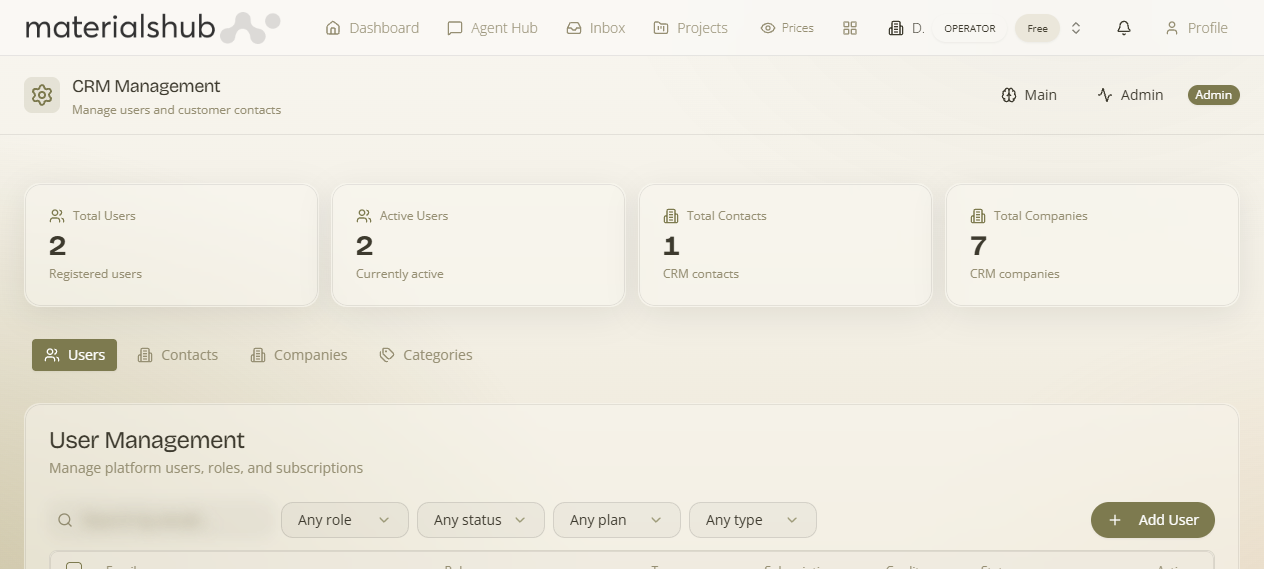The width and height of the screenshot is (1264, 569).
Task: Click the search magnifier icon
Action: 65,520
